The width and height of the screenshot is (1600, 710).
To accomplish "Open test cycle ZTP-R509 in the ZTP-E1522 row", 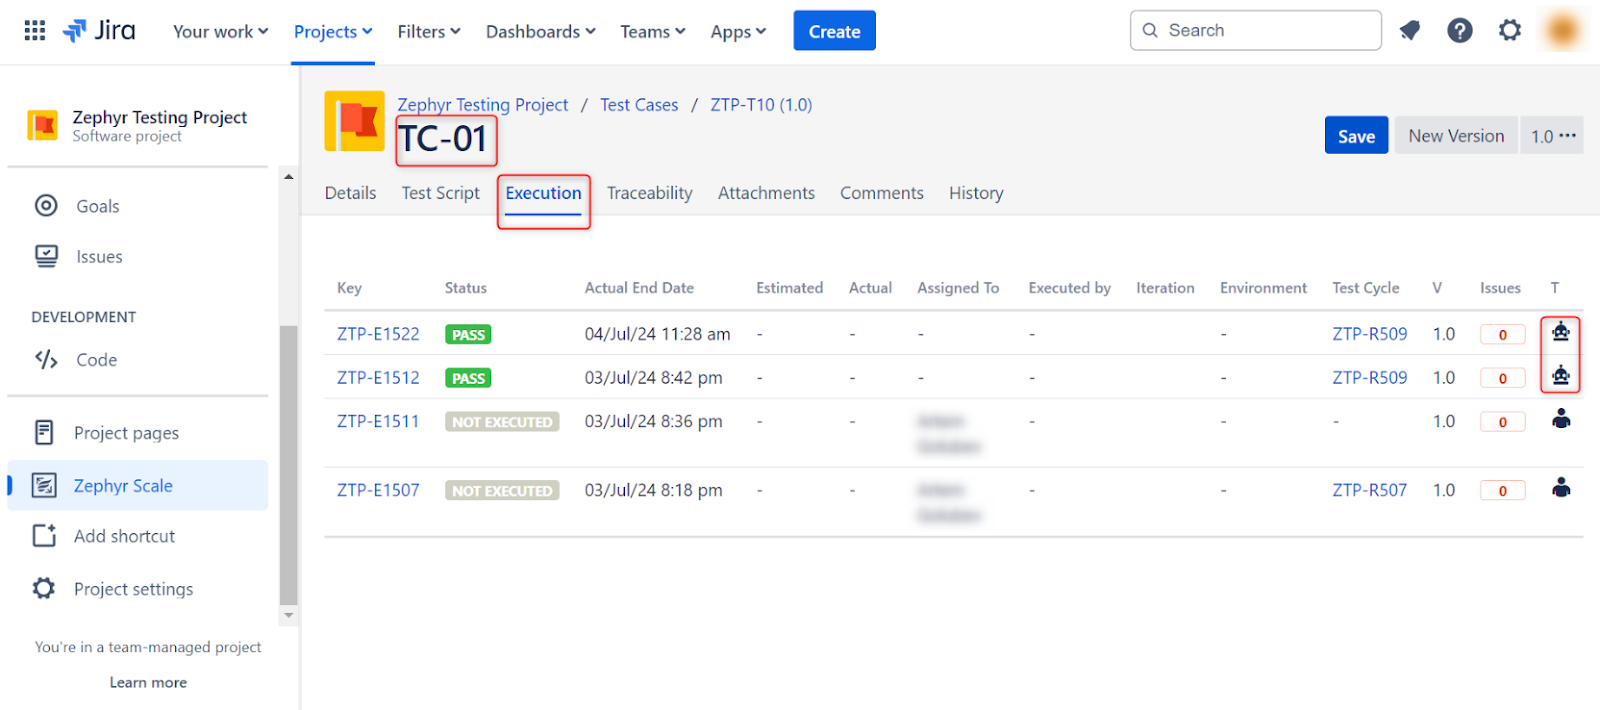I will [x=1369, y=334].
